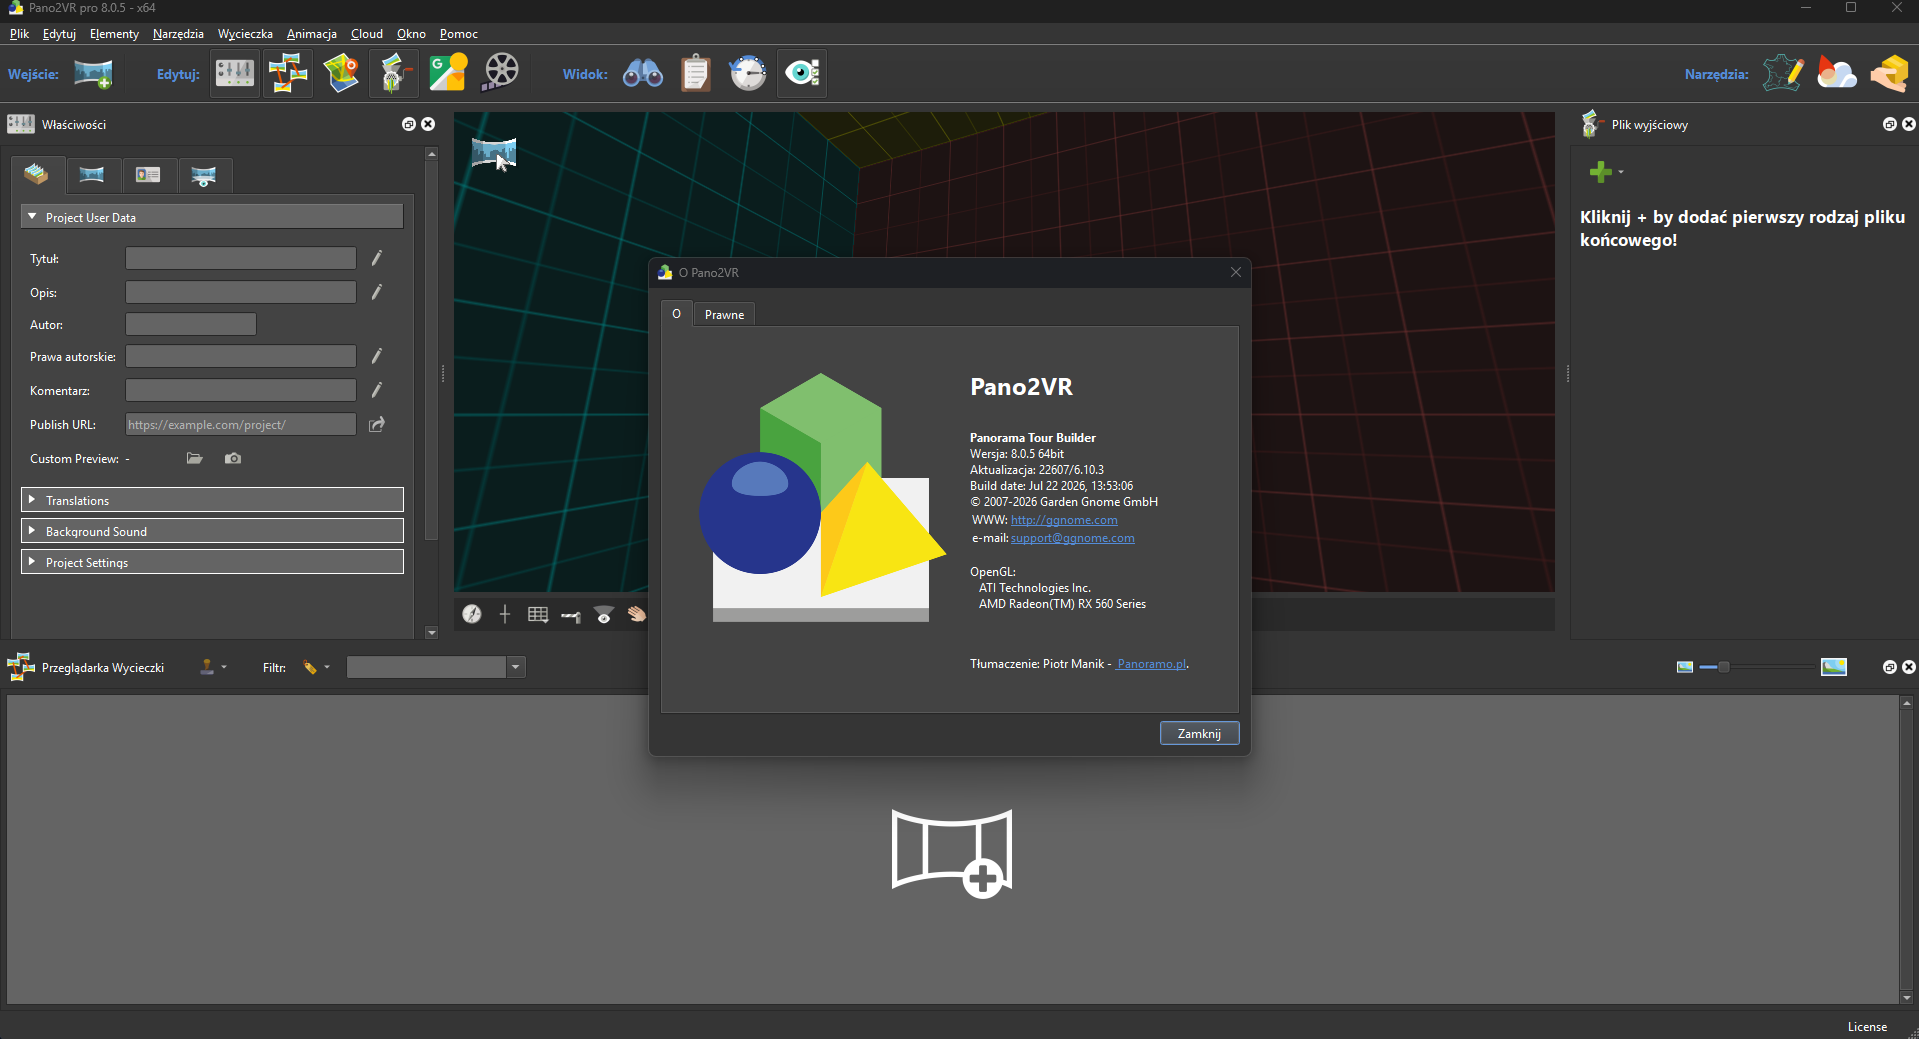Toggle the field-of-view eye icon in viewer

604,614
